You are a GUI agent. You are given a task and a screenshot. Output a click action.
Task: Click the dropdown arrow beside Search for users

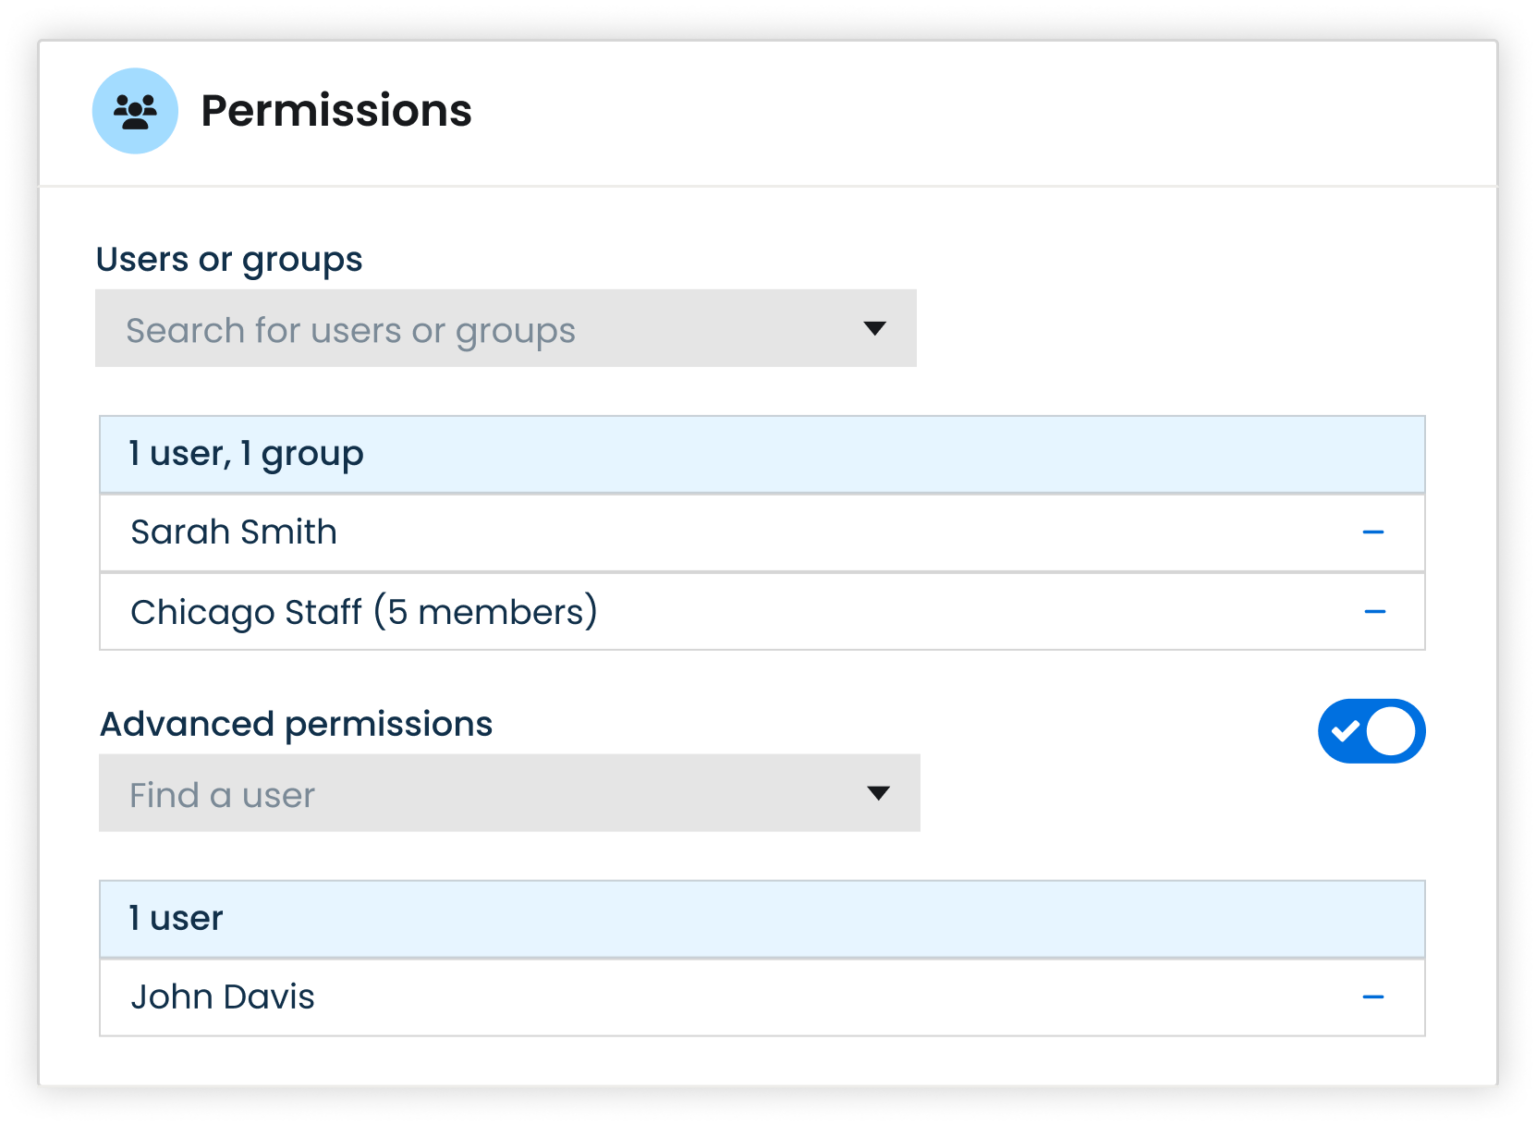point(873,328)
